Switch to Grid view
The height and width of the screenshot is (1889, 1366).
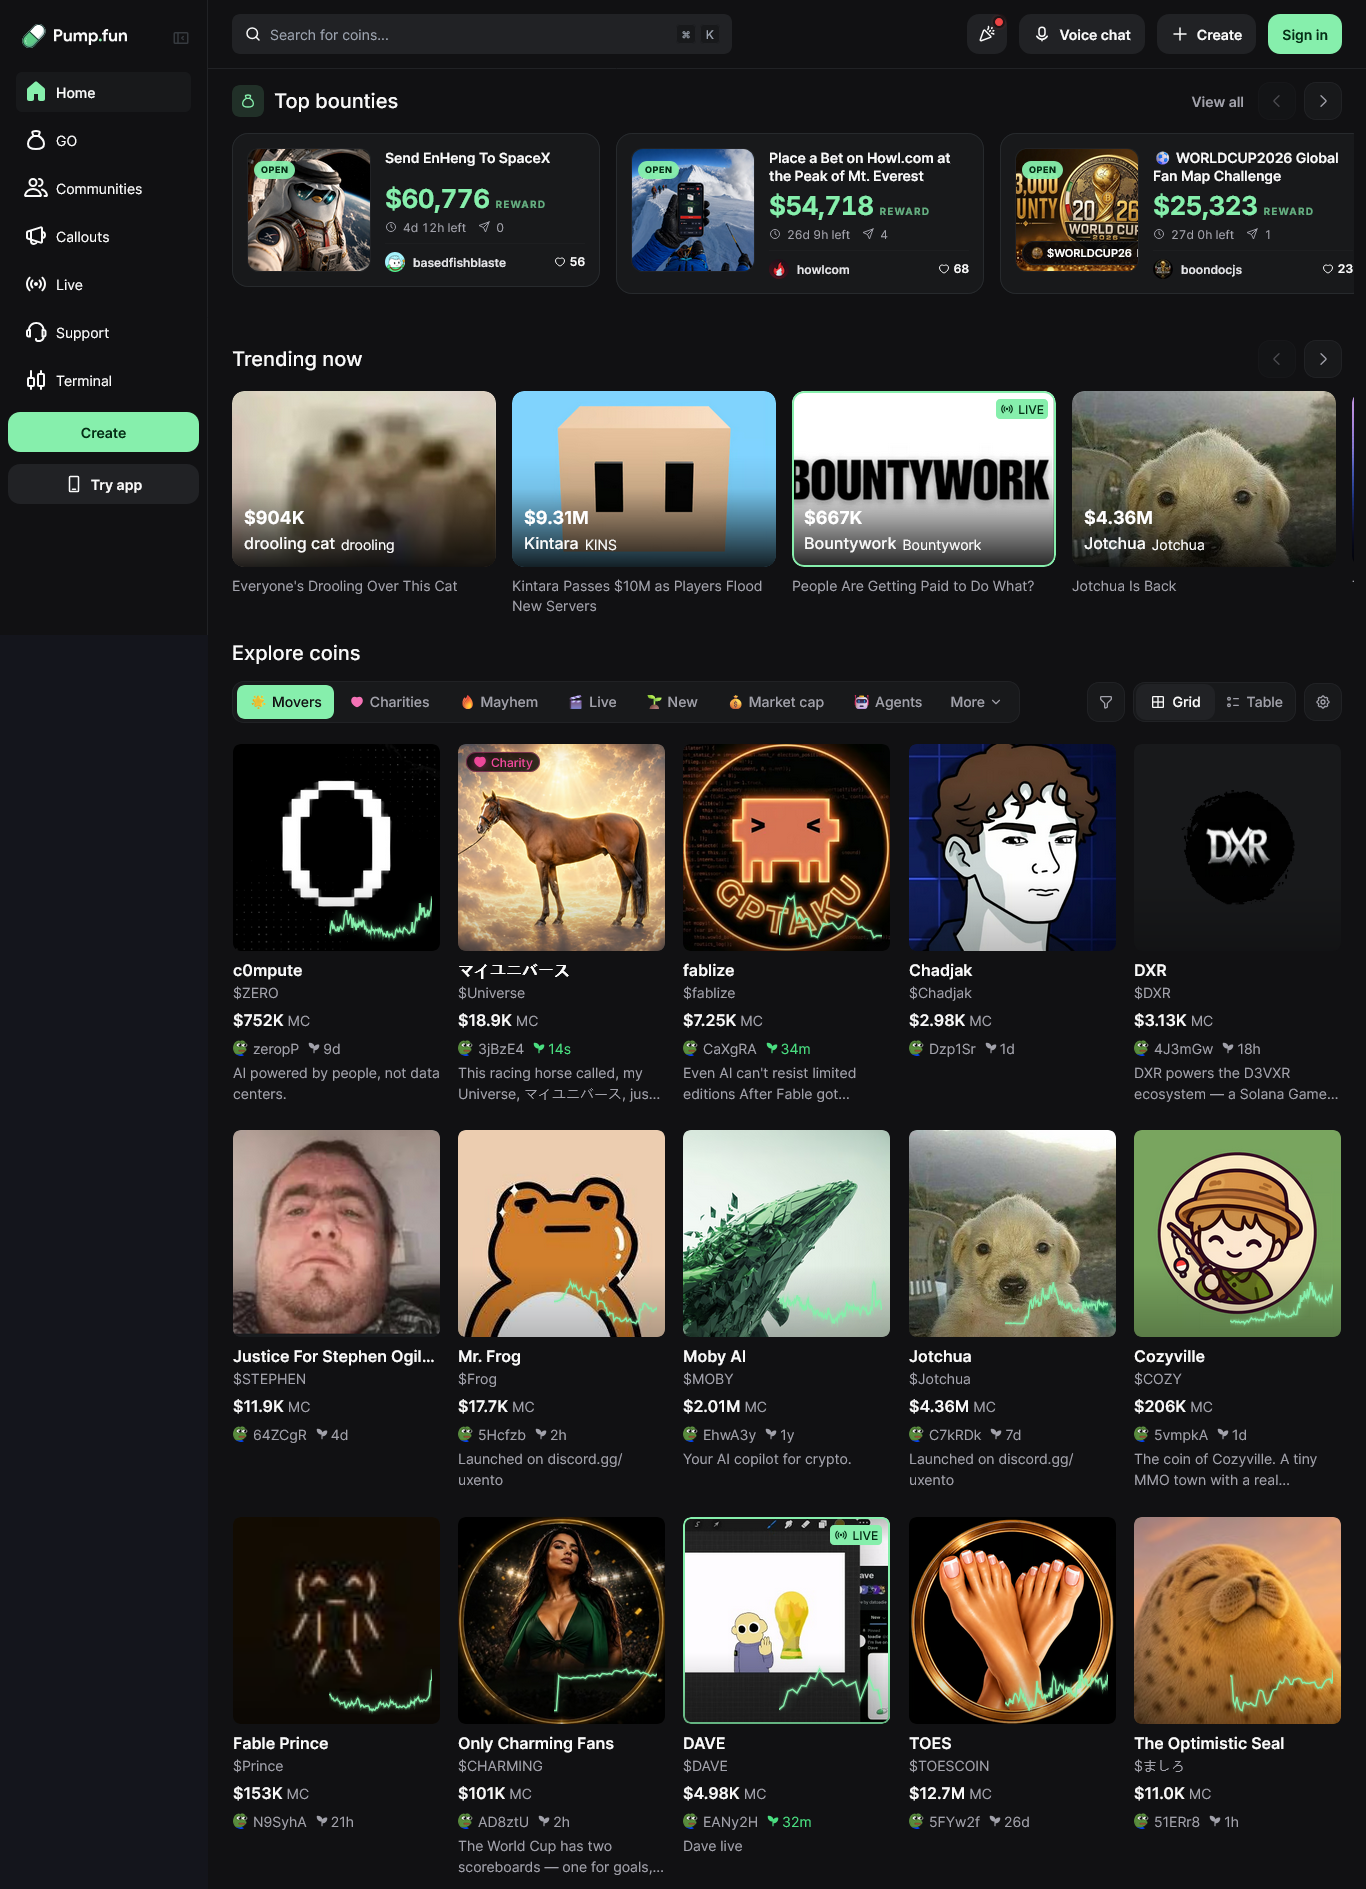pyautogui.click(x=1176, y=702)
